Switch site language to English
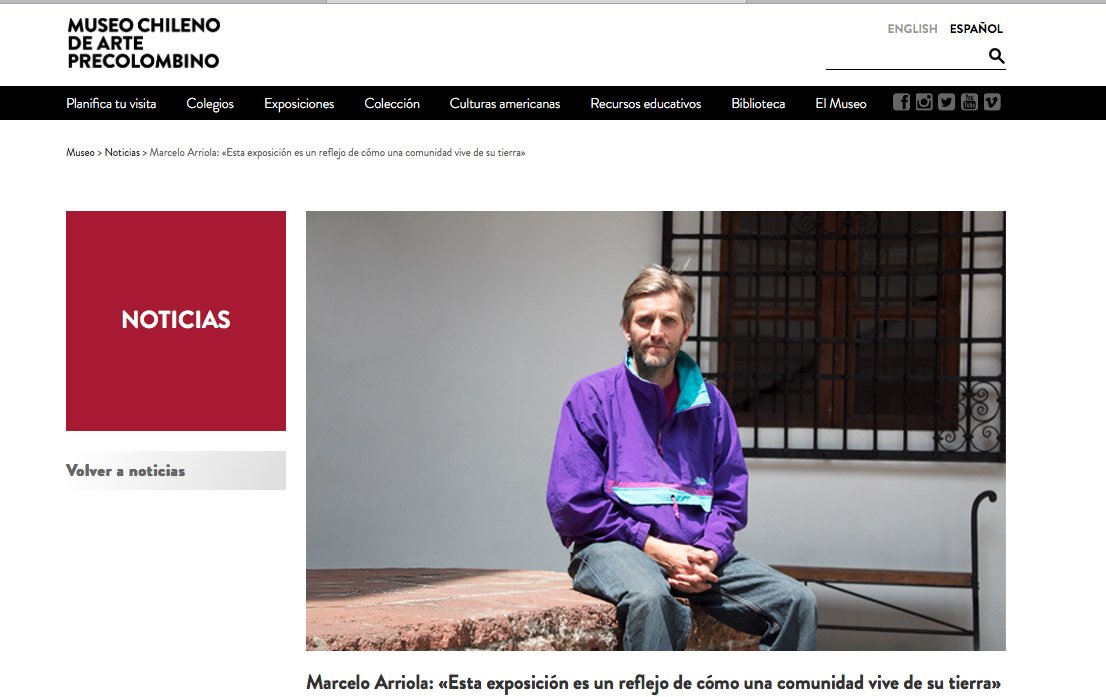The image size is (1106, 697). tap(912, 29)
